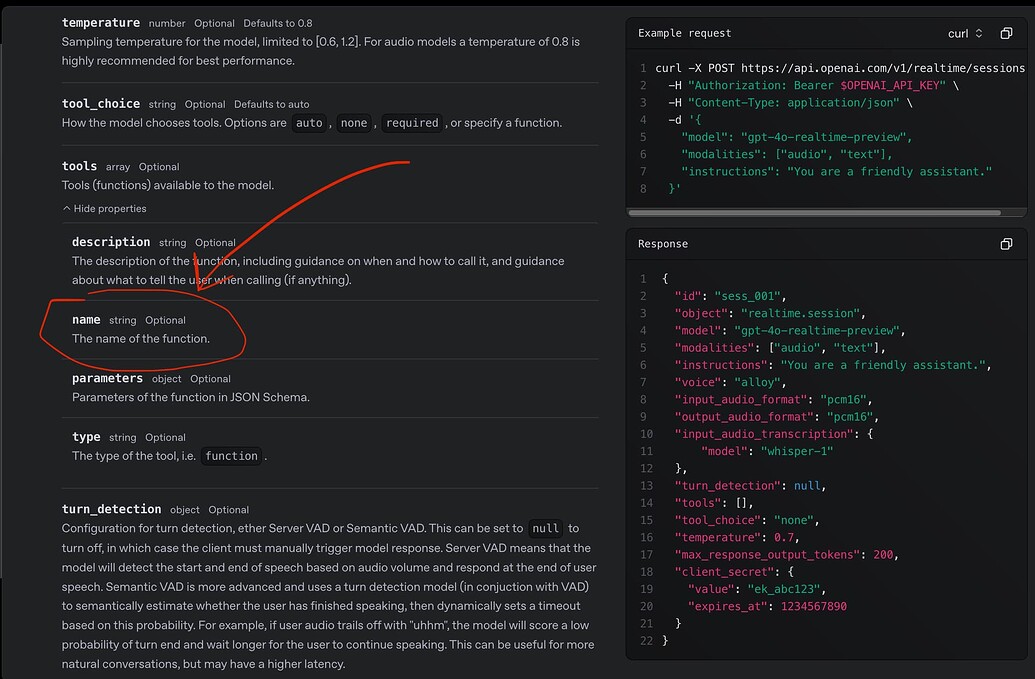This screenshot has height=679, width=1035.
Task: Select the turn_detection property heading
Action: (x=111, y=509)
